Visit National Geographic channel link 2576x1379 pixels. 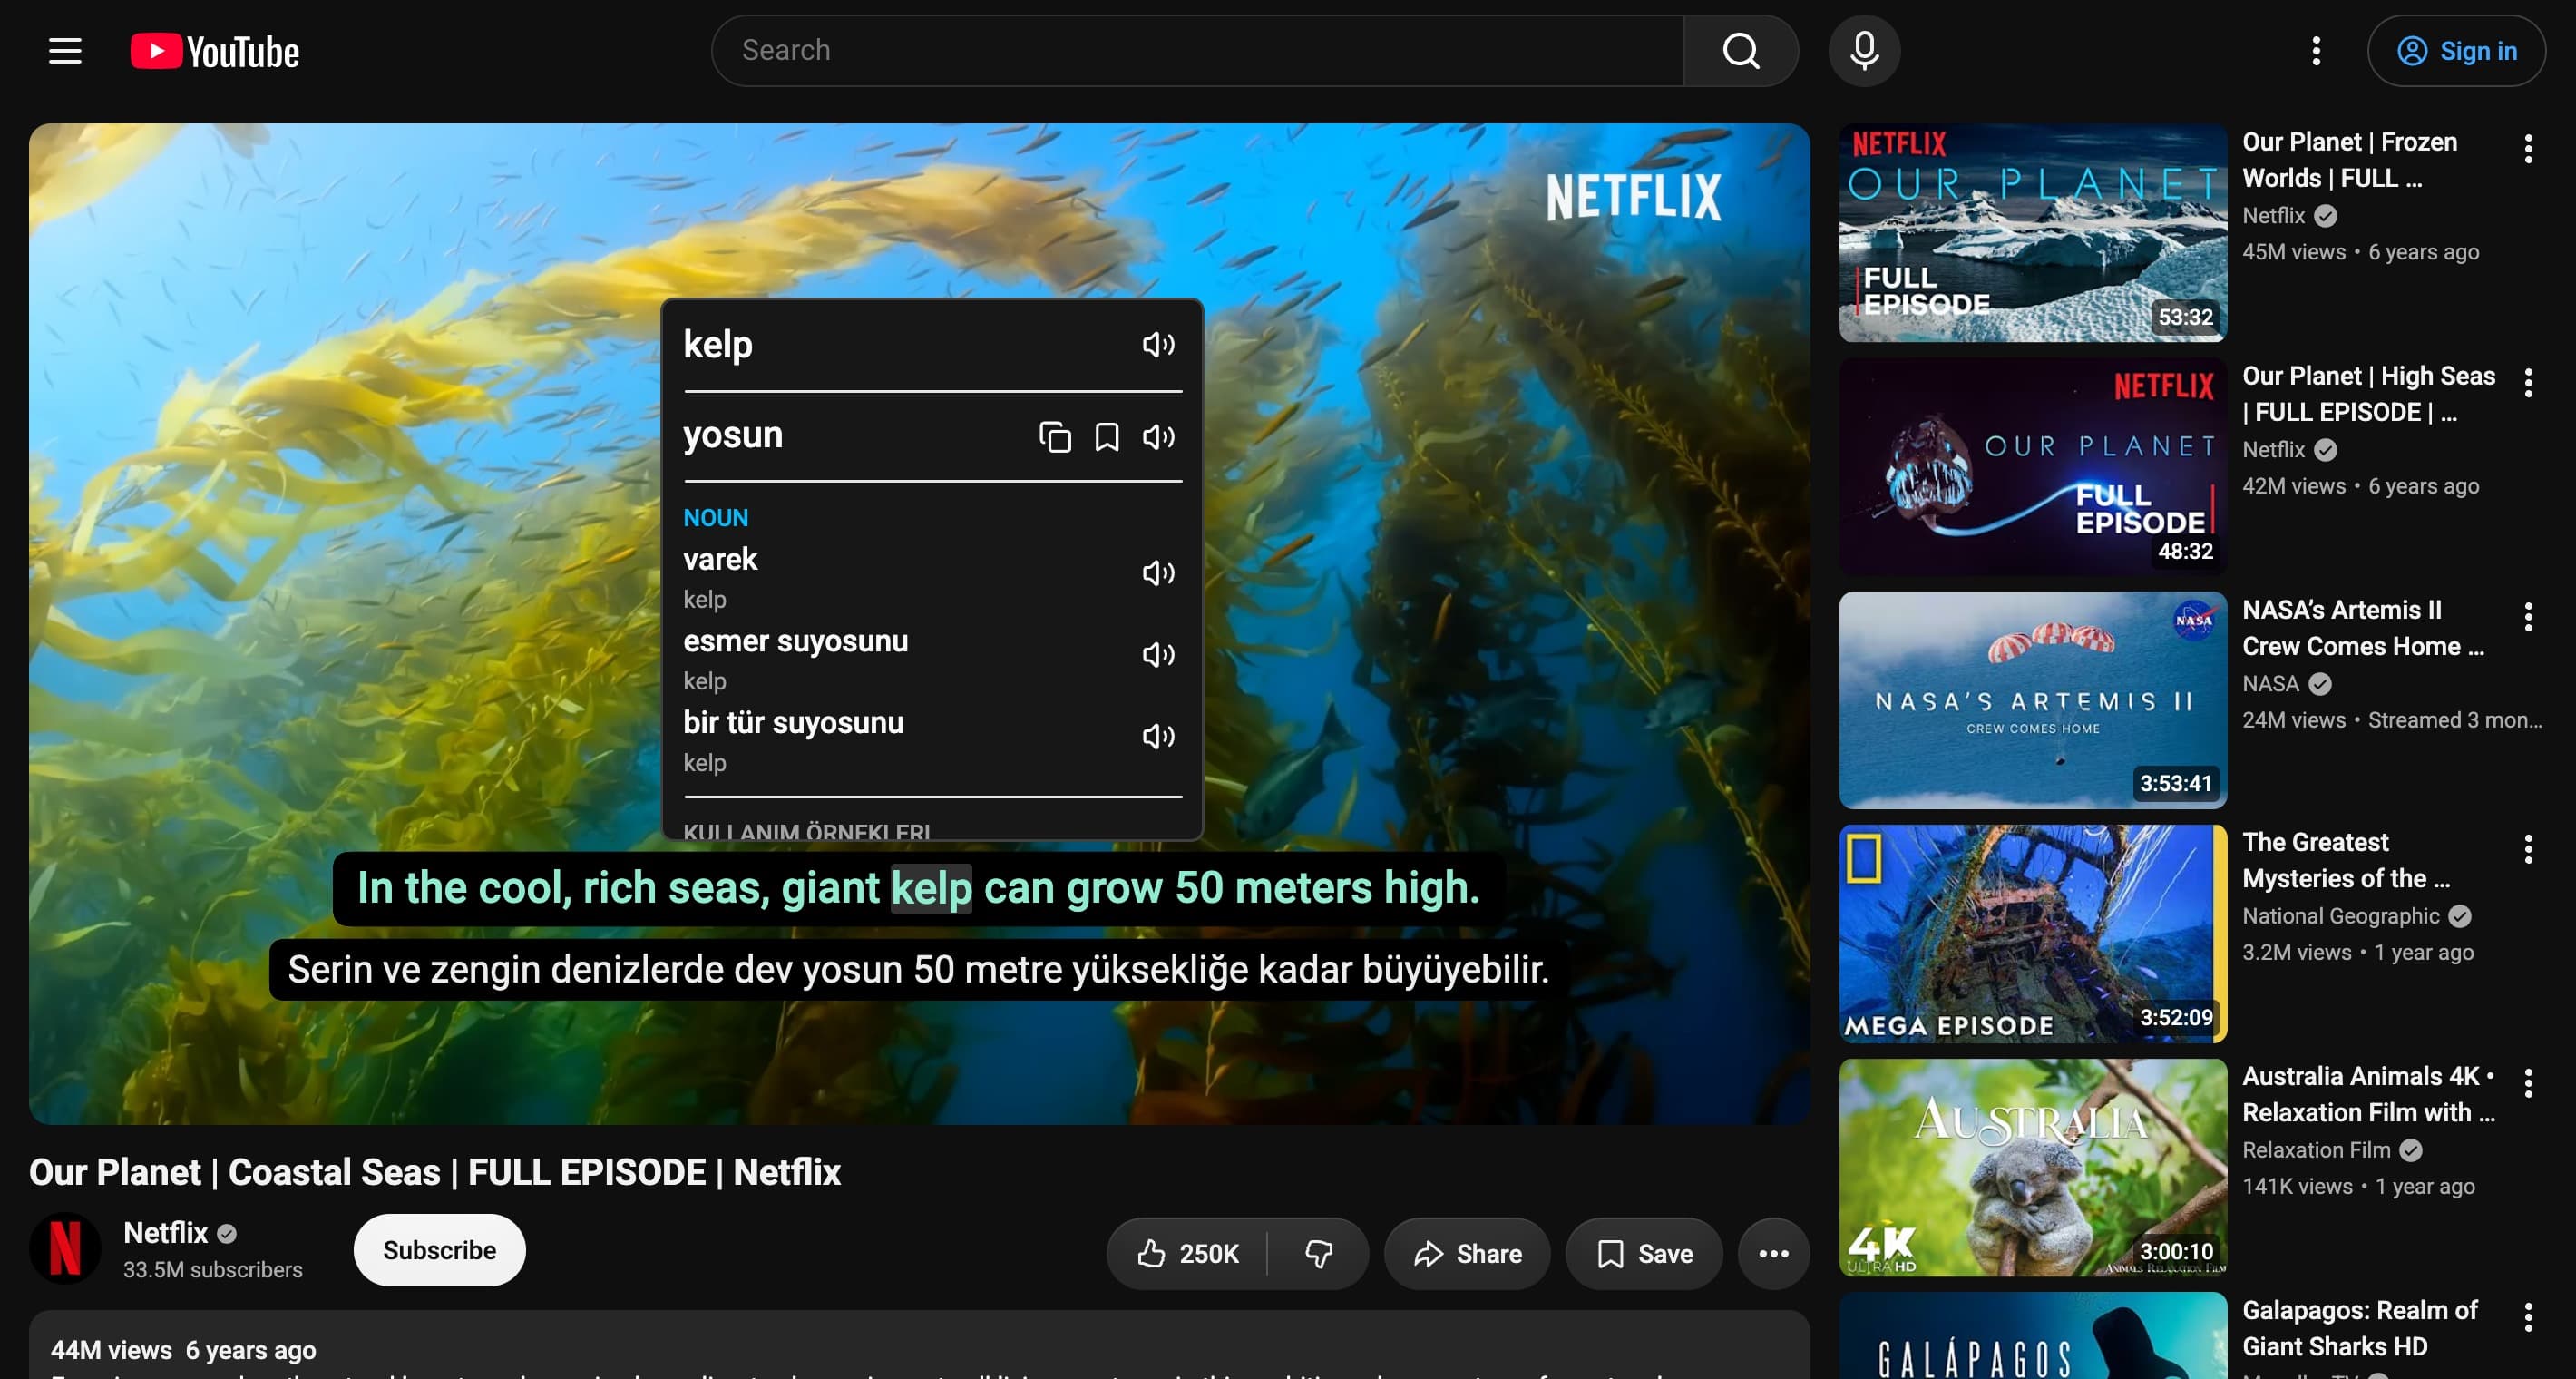pyautogui.click(x=2341, y=916)
